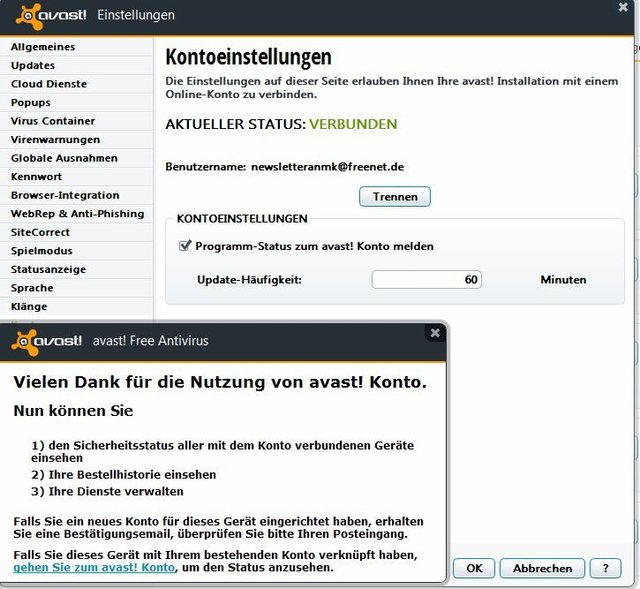Click the Update-Häufigkeit minutes input field
Image resolution: width=640 pixels, height=589 pixels.
tap(427, 280)
